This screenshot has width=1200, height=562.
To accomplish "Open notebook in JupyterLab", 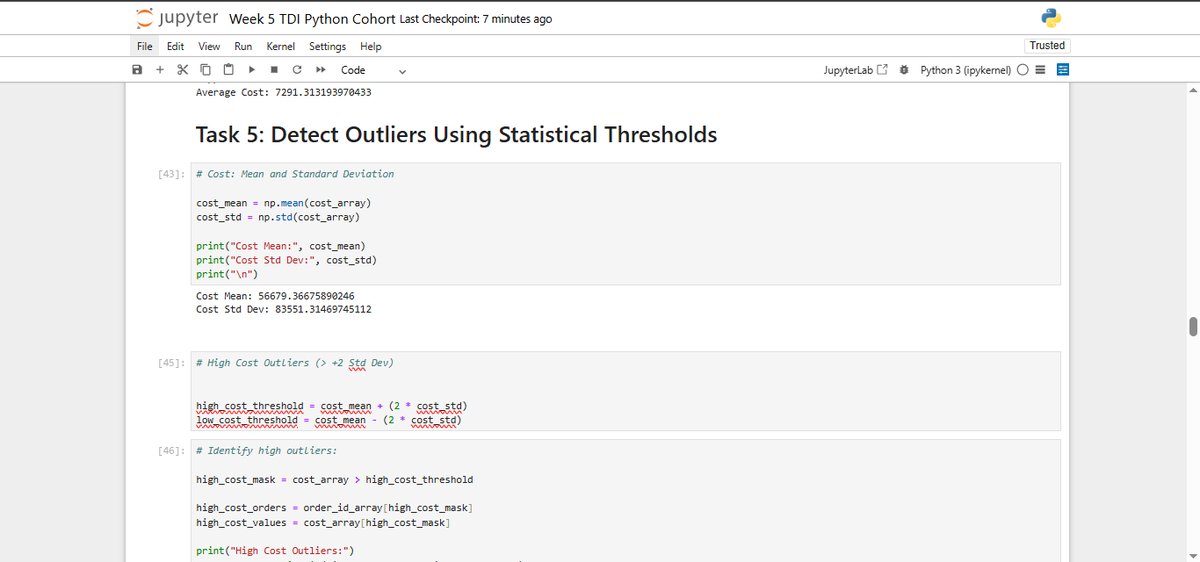I will pyautogui.click(x=856, y=70).
